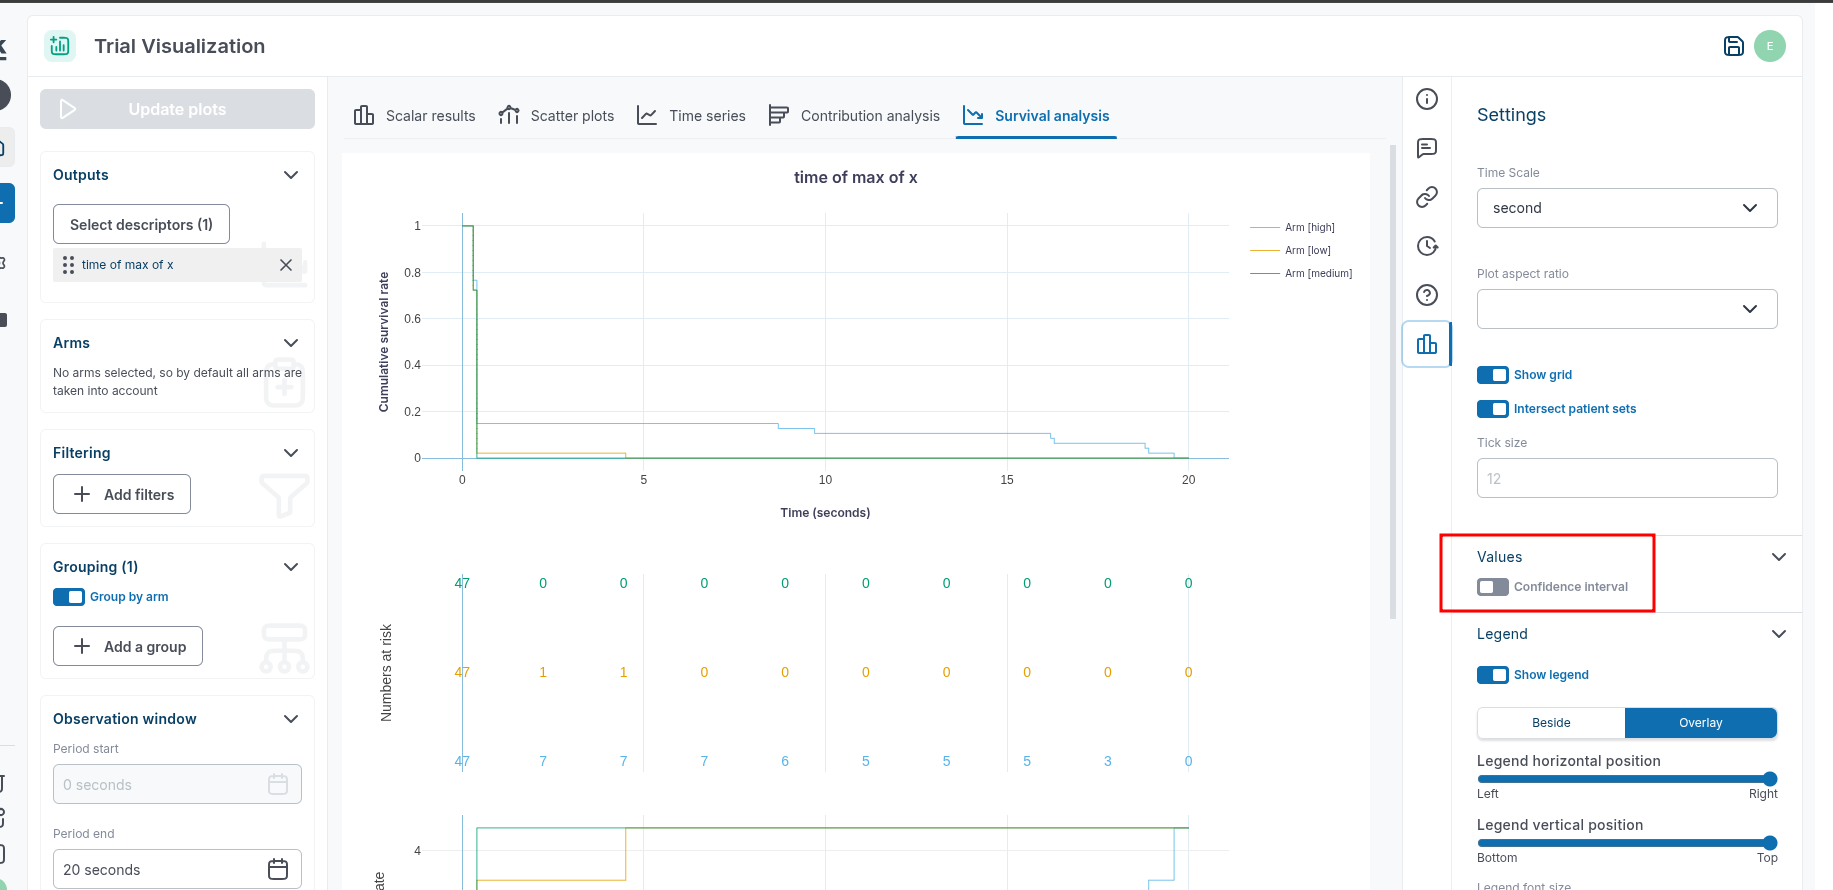This screenshot has height=890, width=1833.
Task: Open the history clock icon
Action: pos(1427,246)
